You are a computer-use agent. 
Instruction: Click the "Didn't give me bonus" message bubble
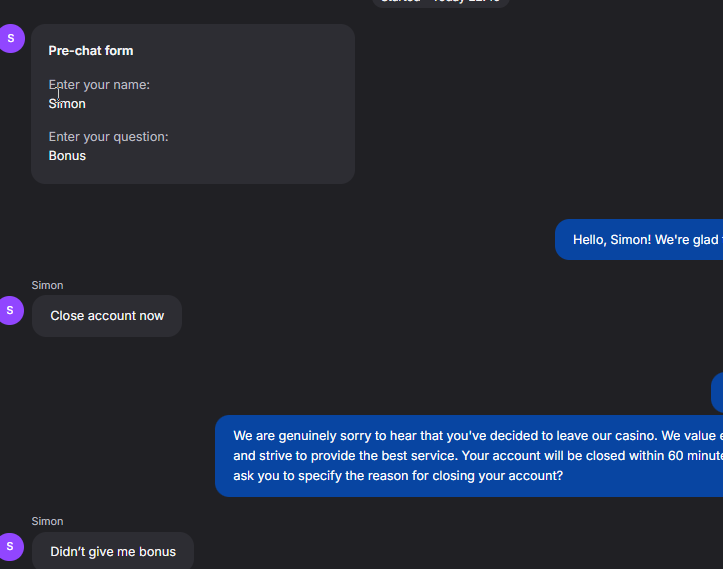[113, 552]
